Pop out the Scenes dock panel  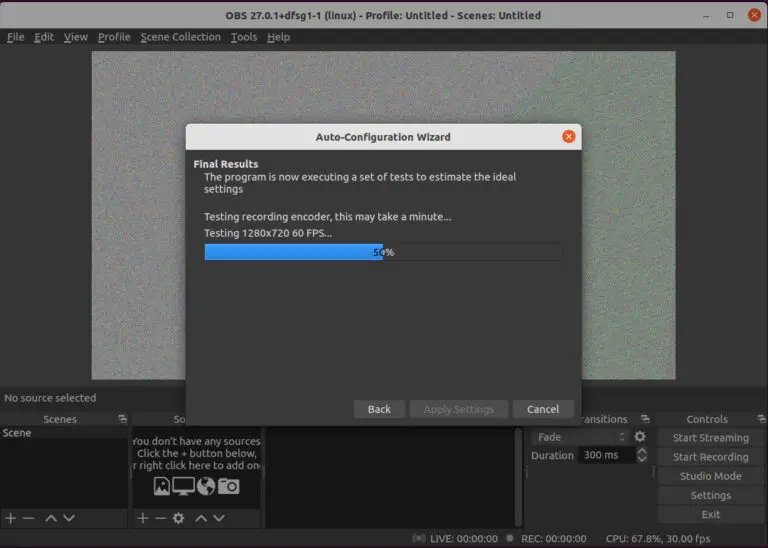click(122, 419)
